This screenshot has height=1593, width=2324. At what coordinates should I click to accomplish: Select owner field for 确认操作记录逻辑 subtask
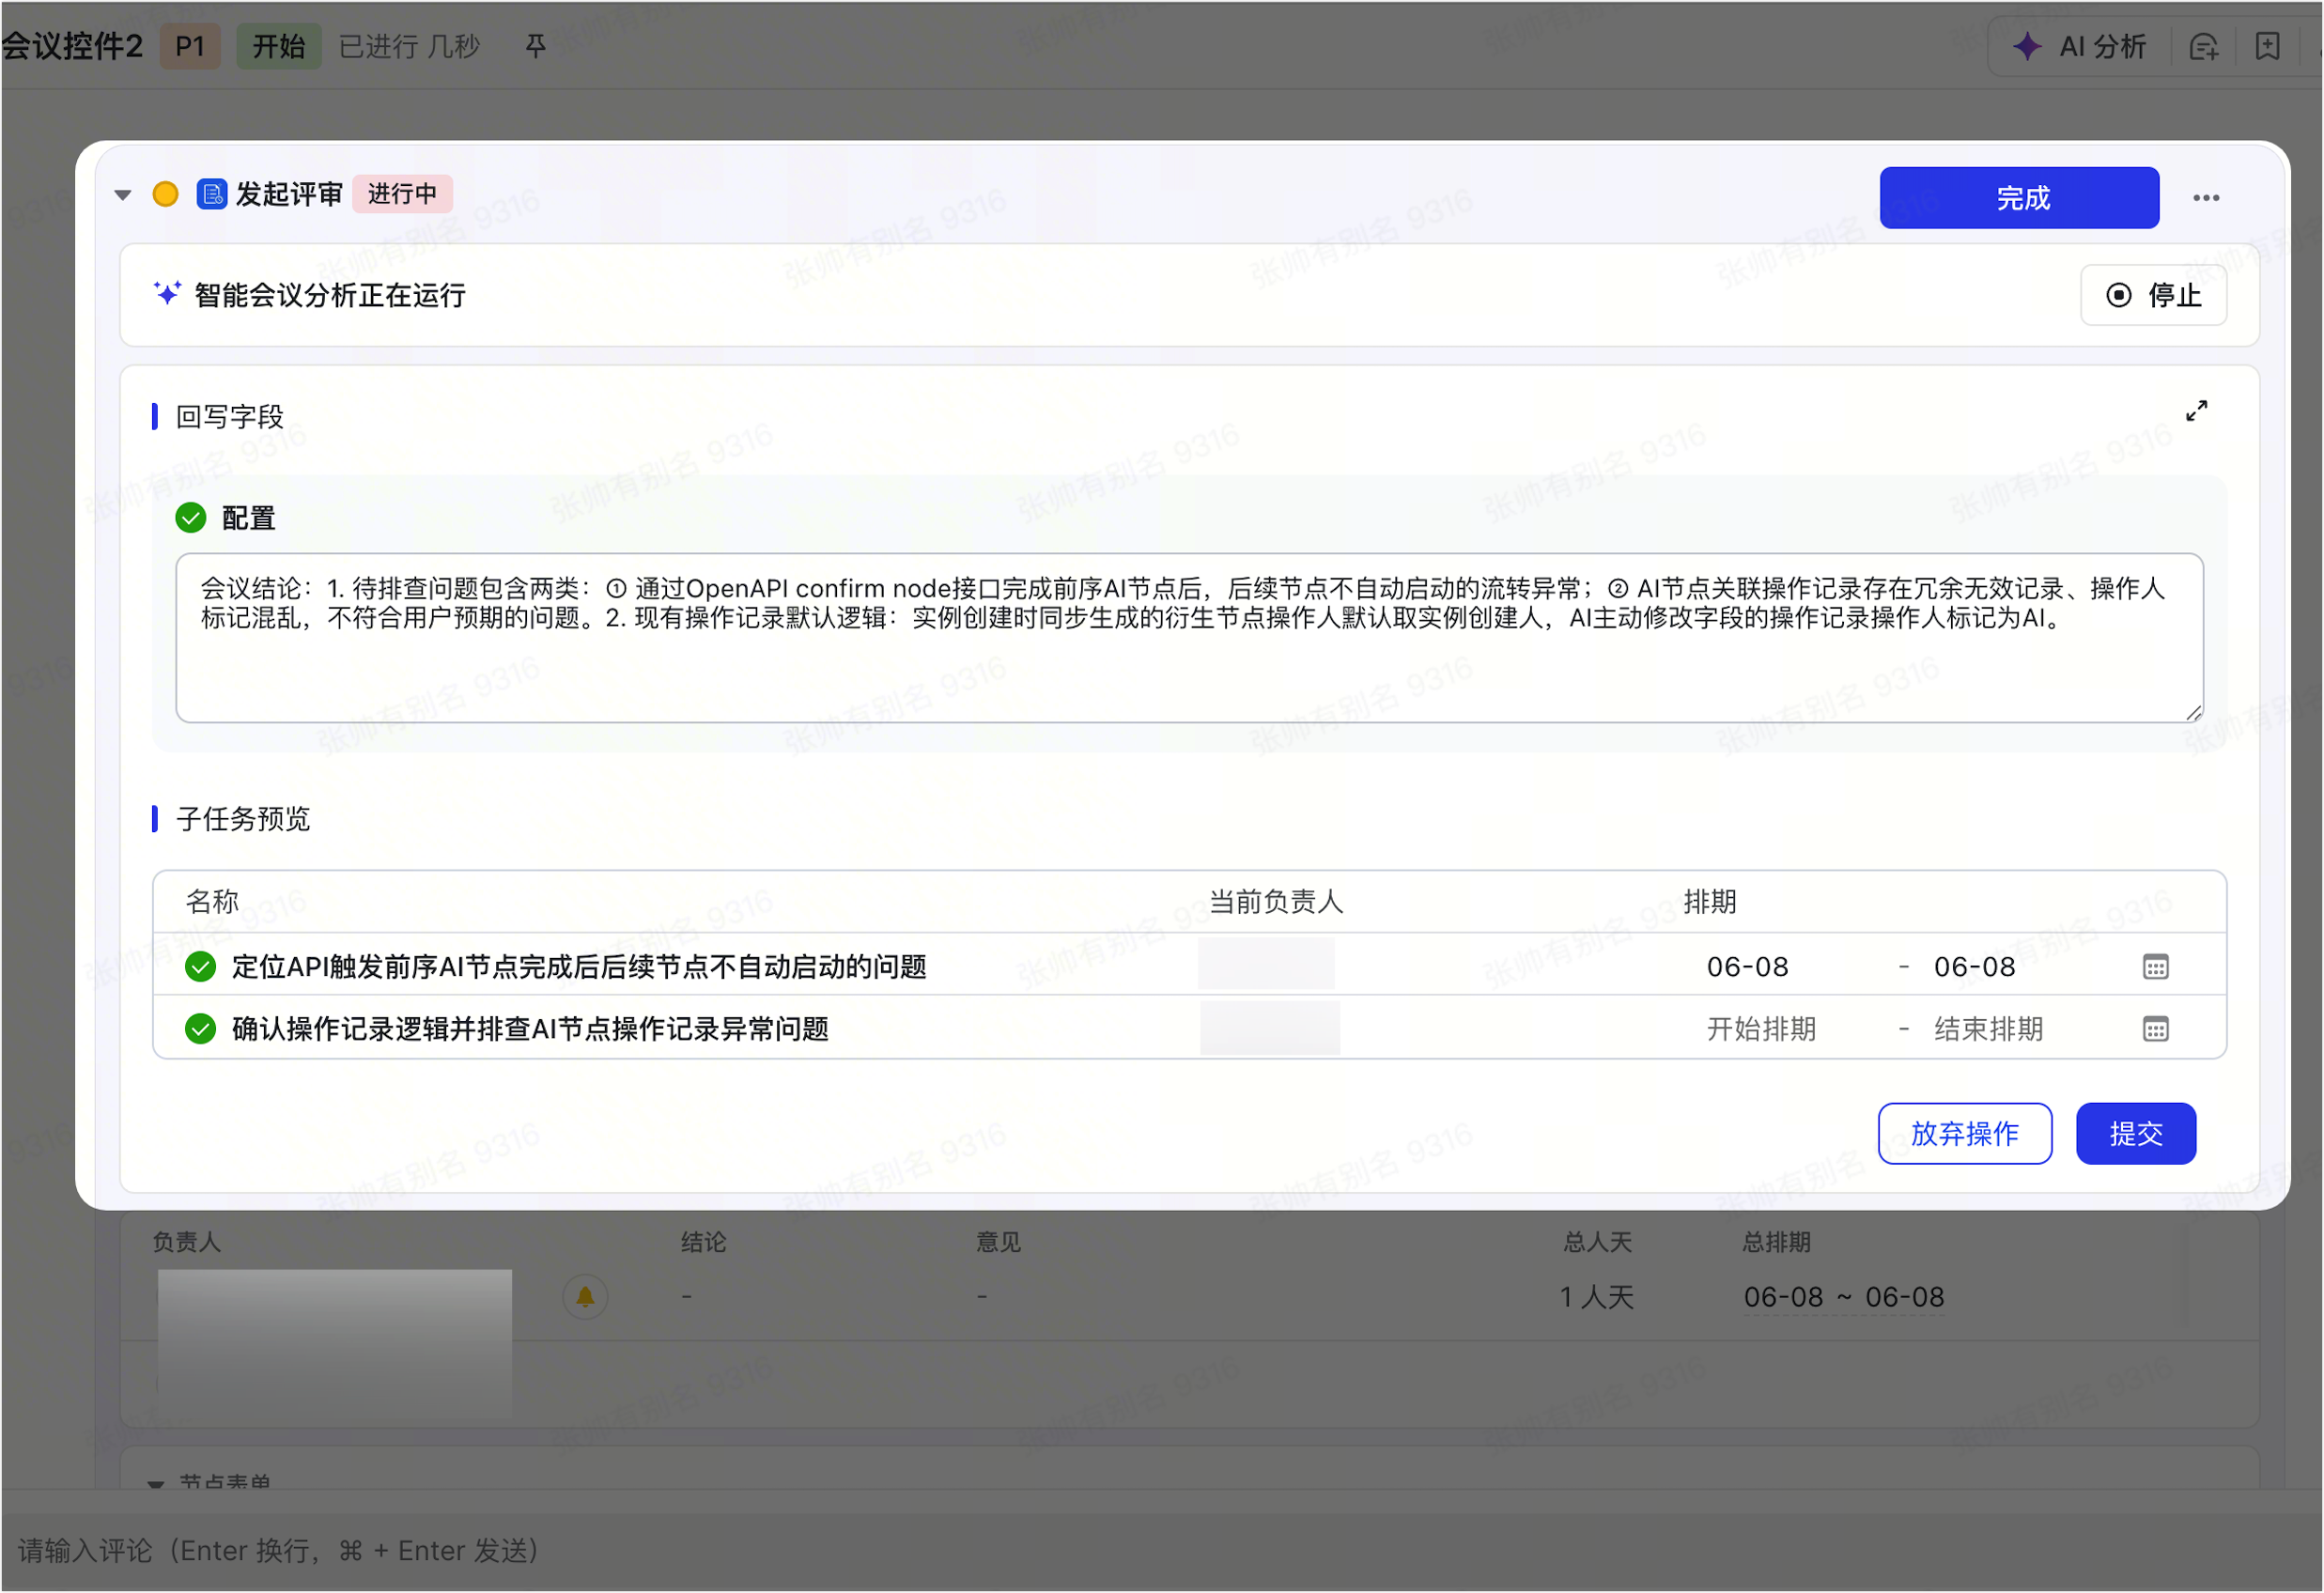pyautogui.click(x=1270, y=1029)
